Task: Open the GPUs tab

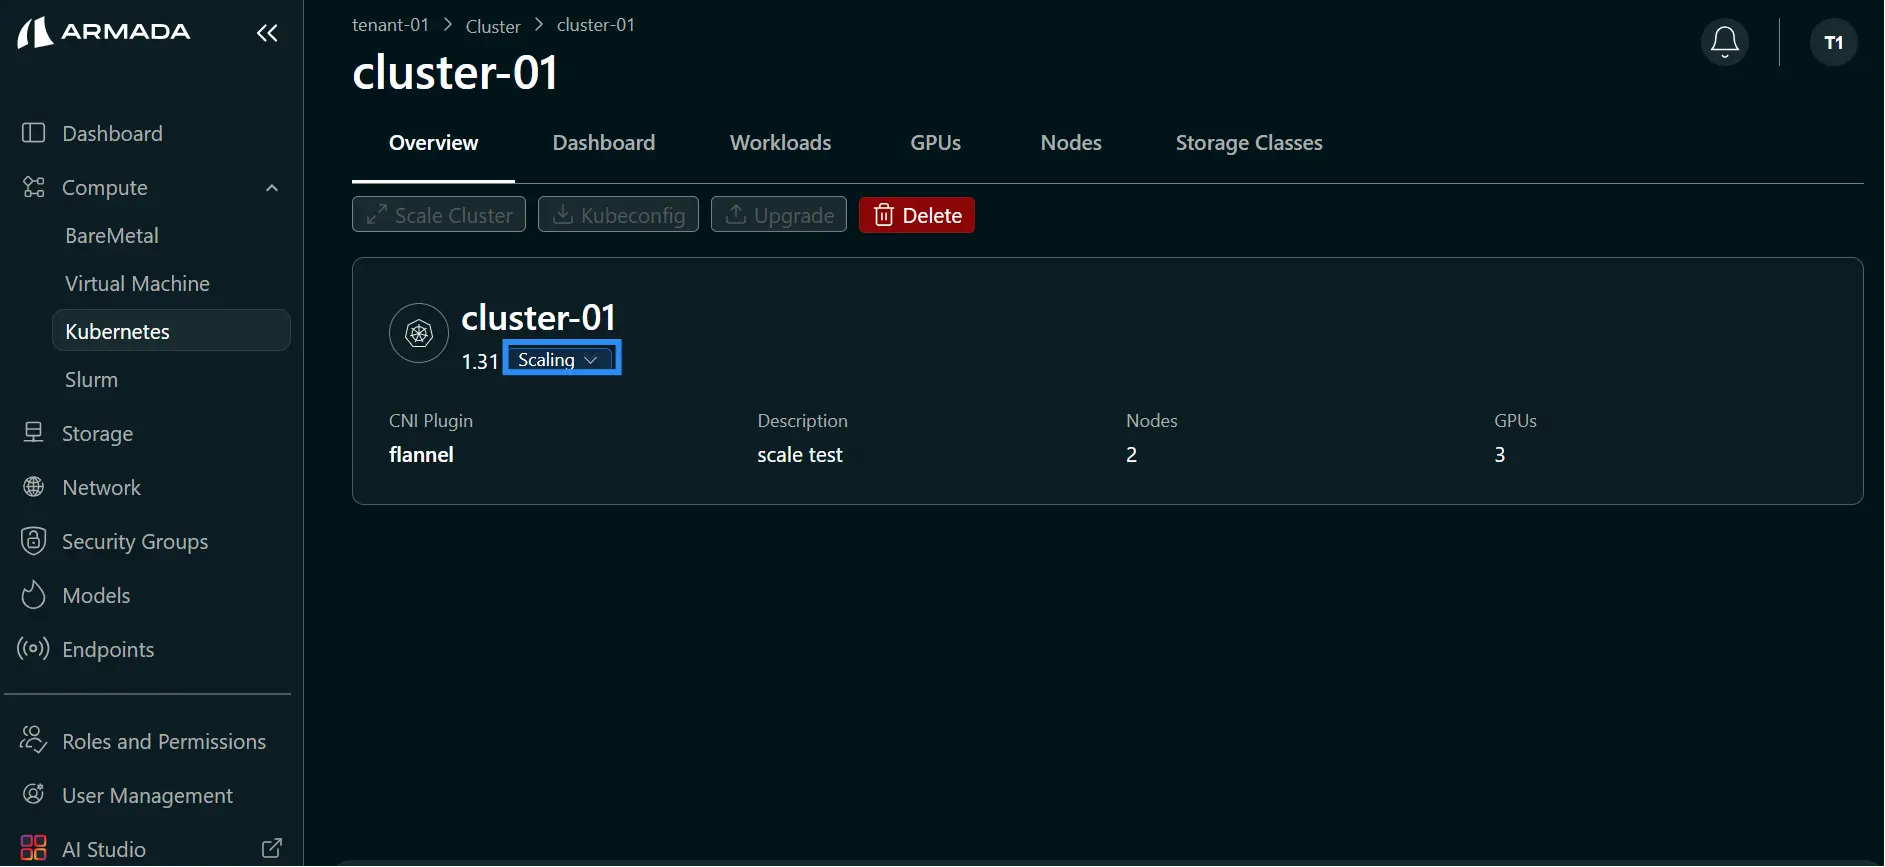Action: coord(936,143)
